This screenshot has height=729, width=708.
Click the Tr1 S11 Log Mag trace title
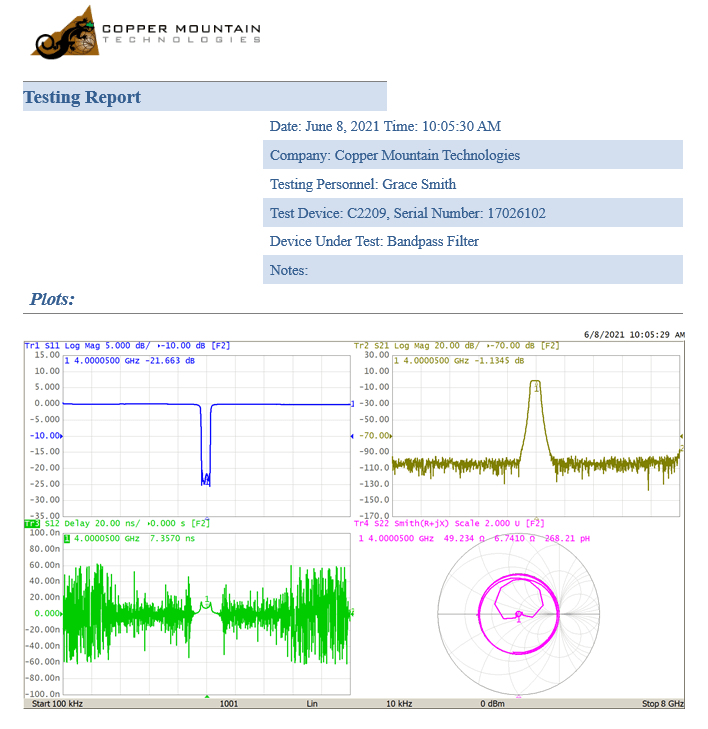127,346
